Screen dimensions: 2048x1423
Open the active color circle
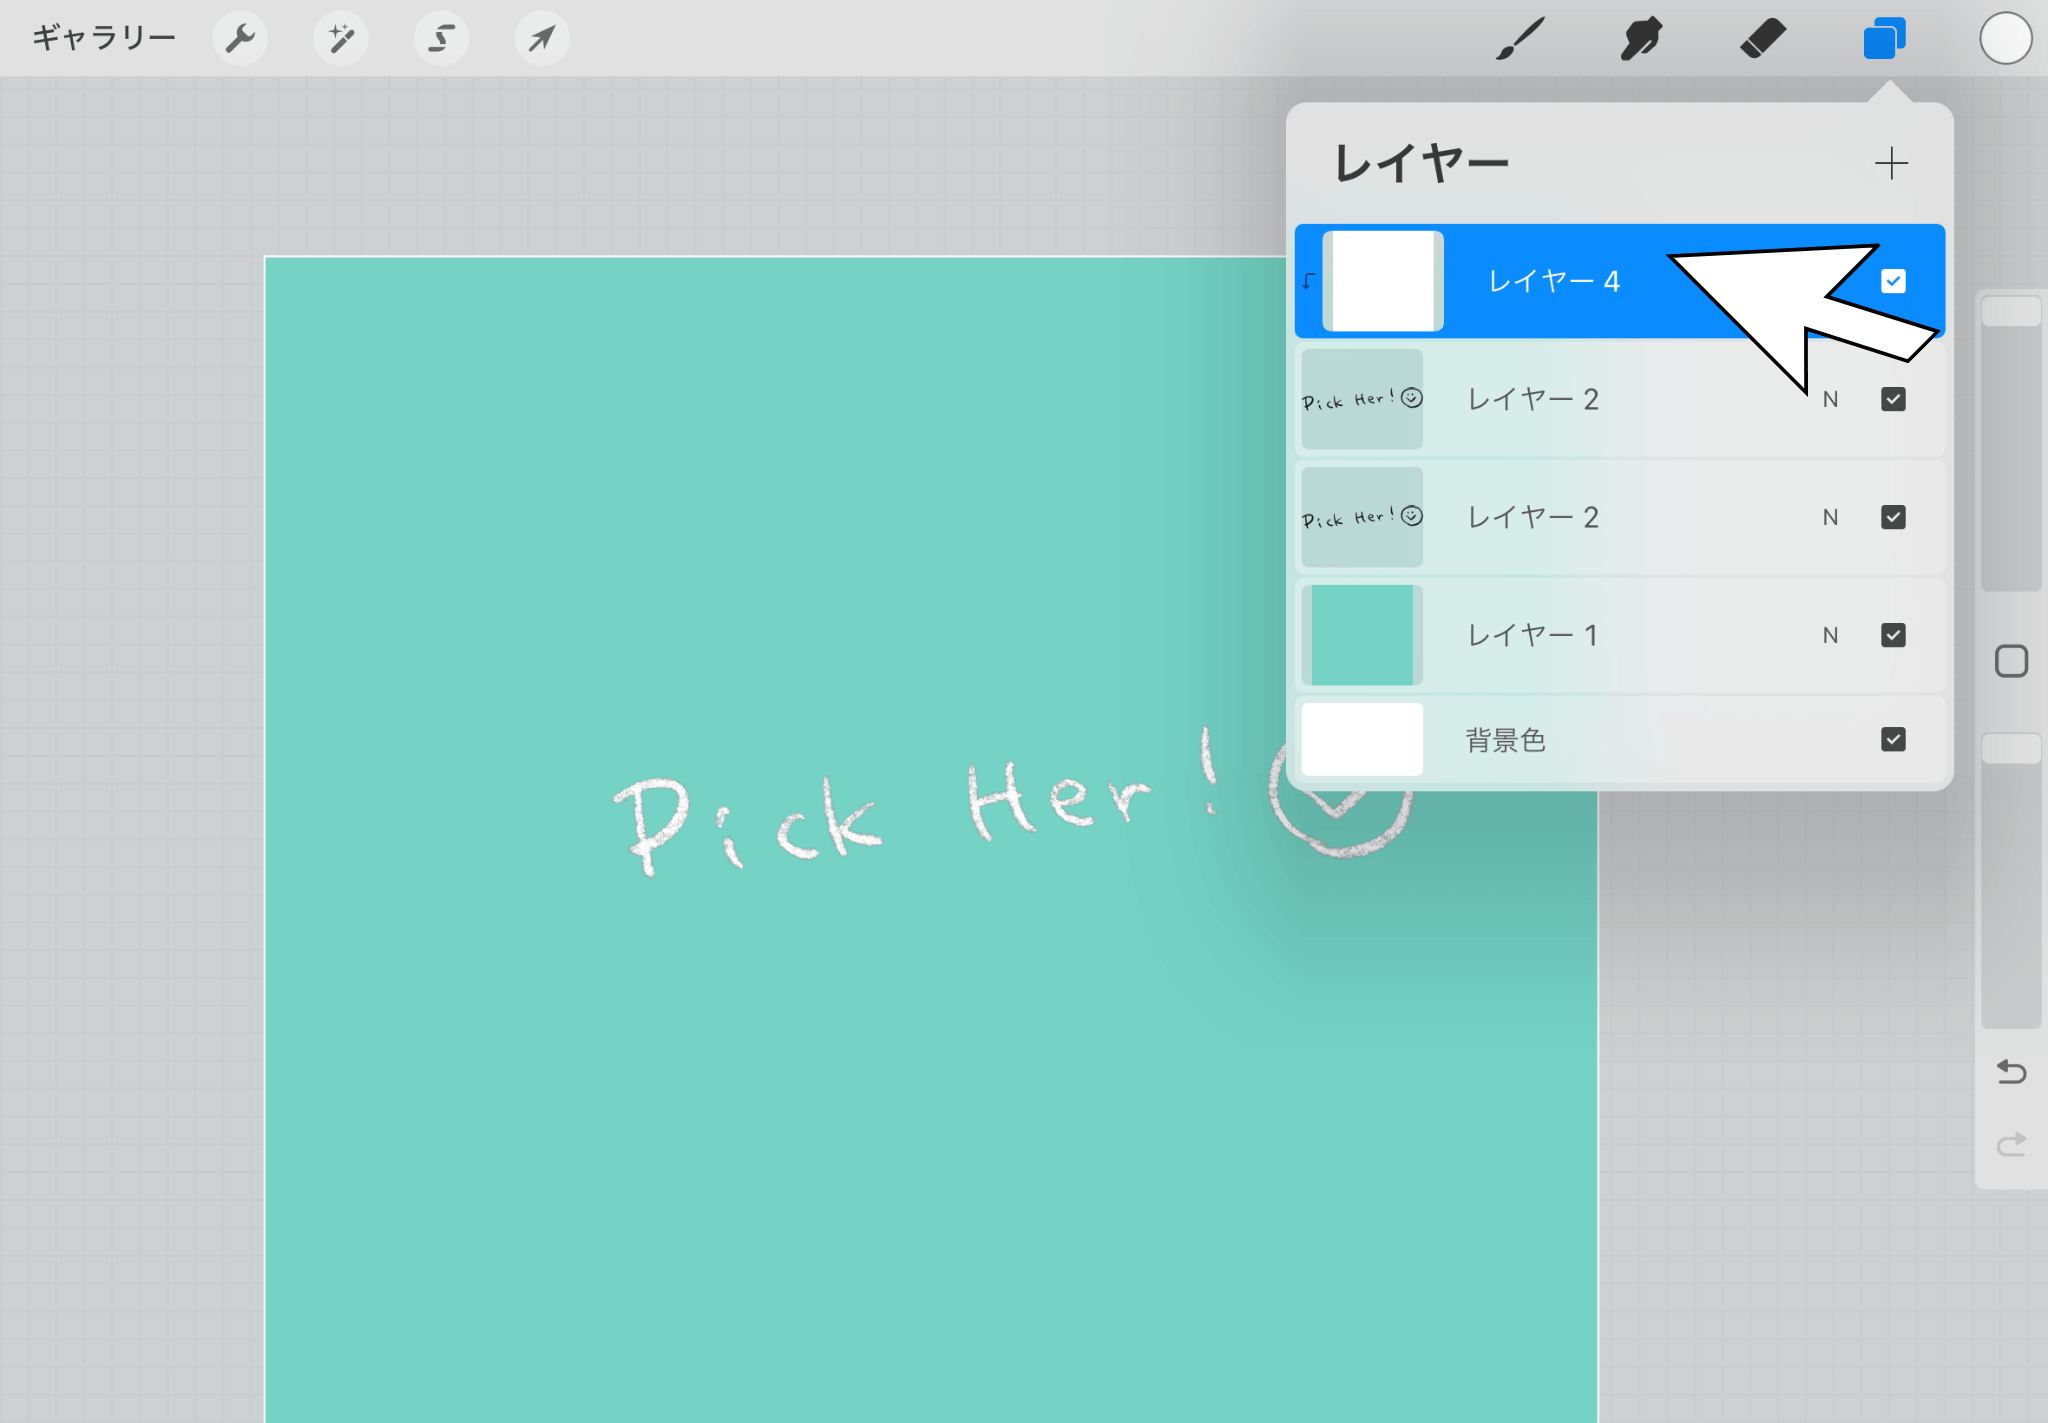click(2005, 39)
